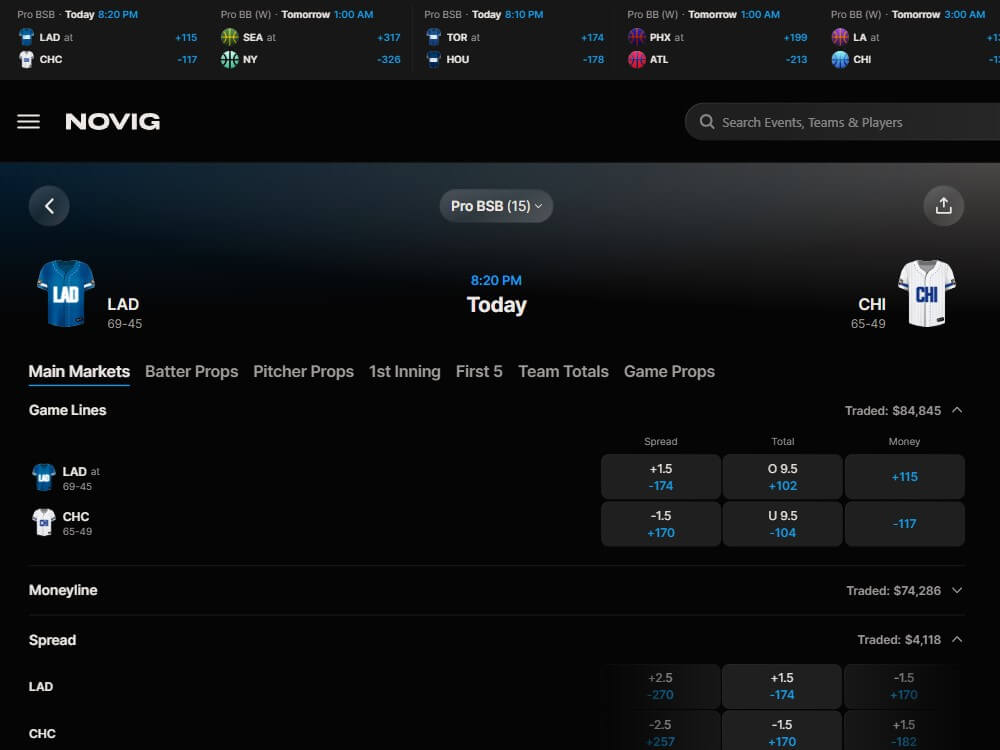Open LAD at CHC ticker game card
Viewport: 1000px width, 750px height.
coord(107,40)
